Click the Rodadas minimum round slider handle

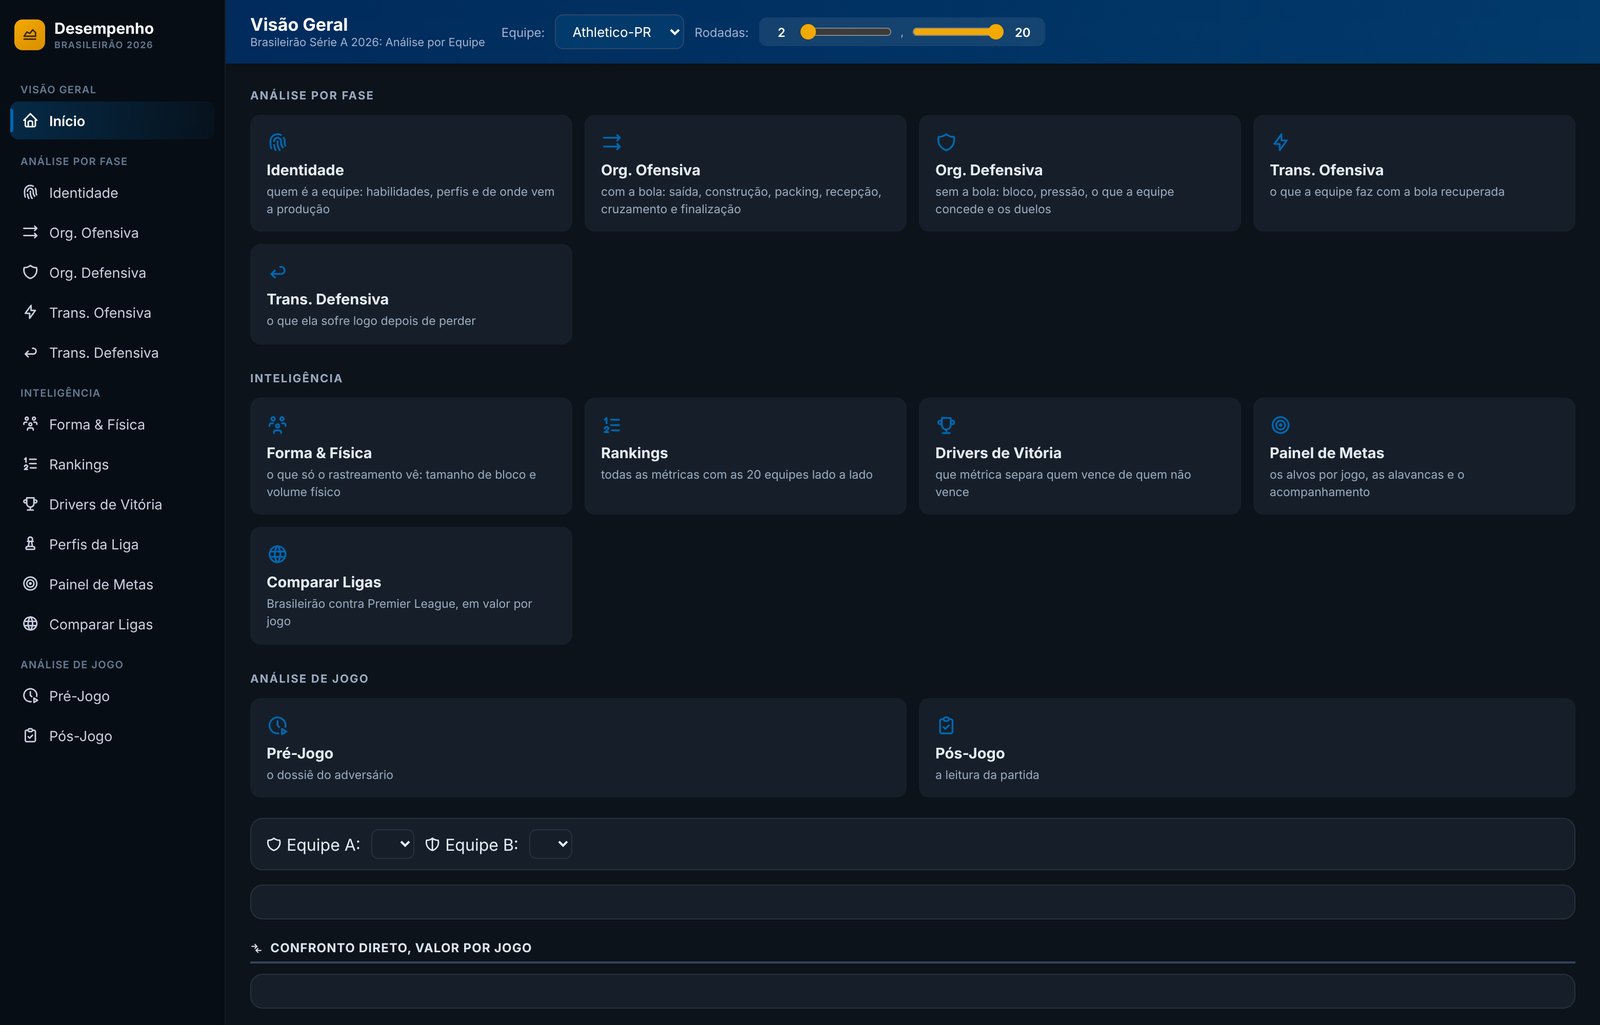pos(808,32)
